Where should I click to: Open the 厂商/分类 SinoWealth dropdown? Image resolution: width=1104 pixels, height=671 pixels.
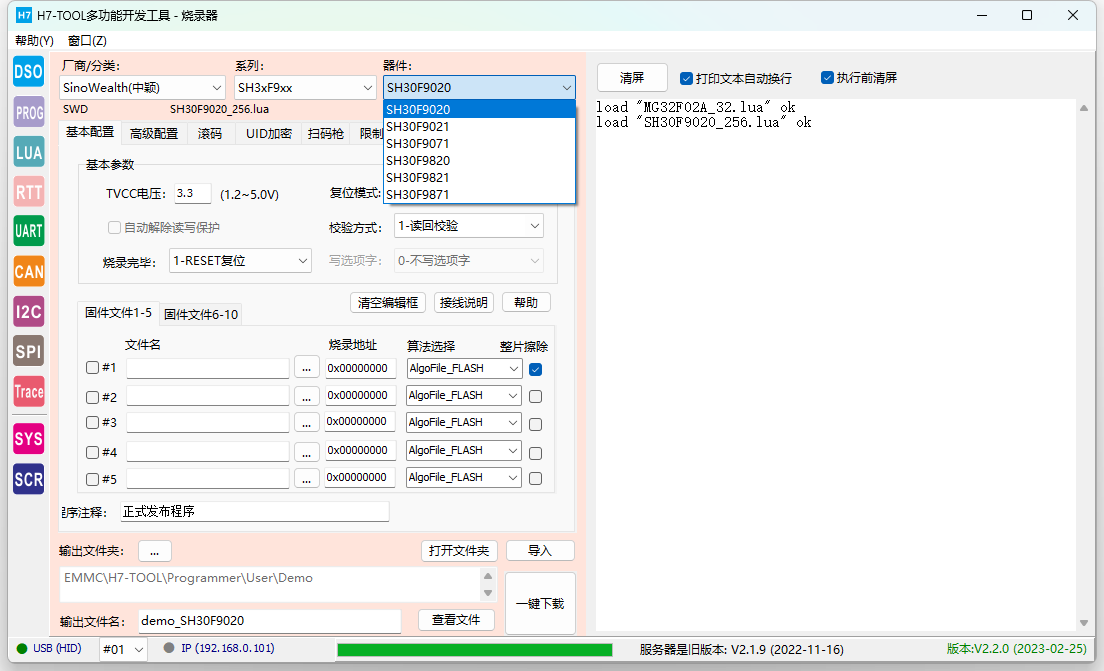(x=142, y=88)
